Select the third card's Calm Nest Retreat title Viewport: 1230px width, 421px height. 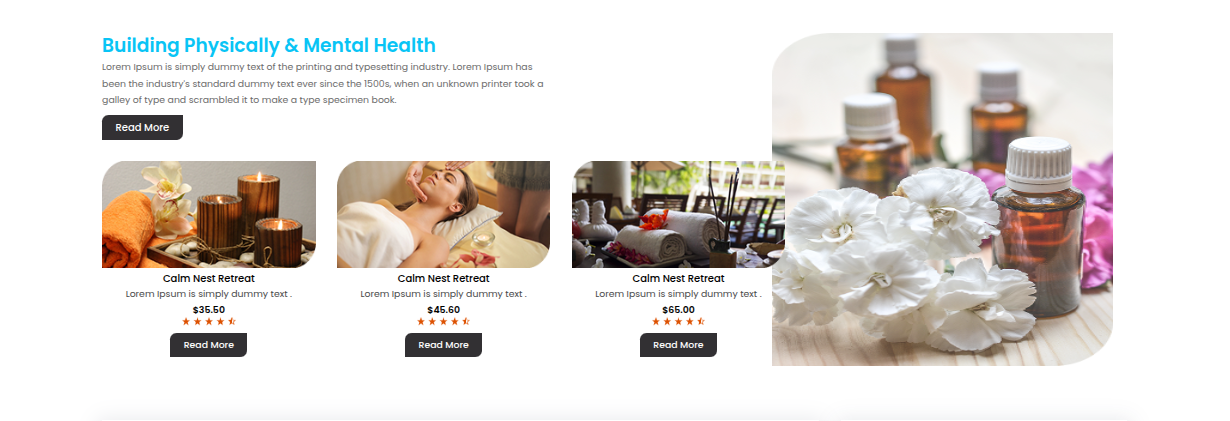pyautogui.click(x=679, y=278)
